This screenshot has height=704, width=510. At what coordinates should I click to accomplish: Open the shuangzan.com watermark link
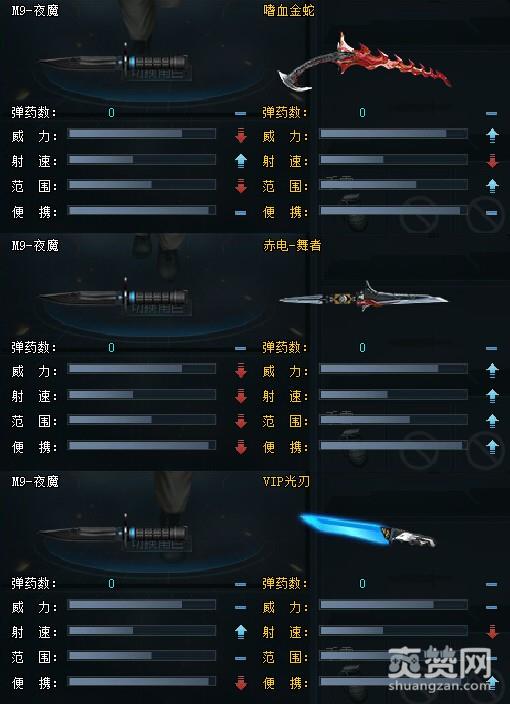click(x=440, y=686)
